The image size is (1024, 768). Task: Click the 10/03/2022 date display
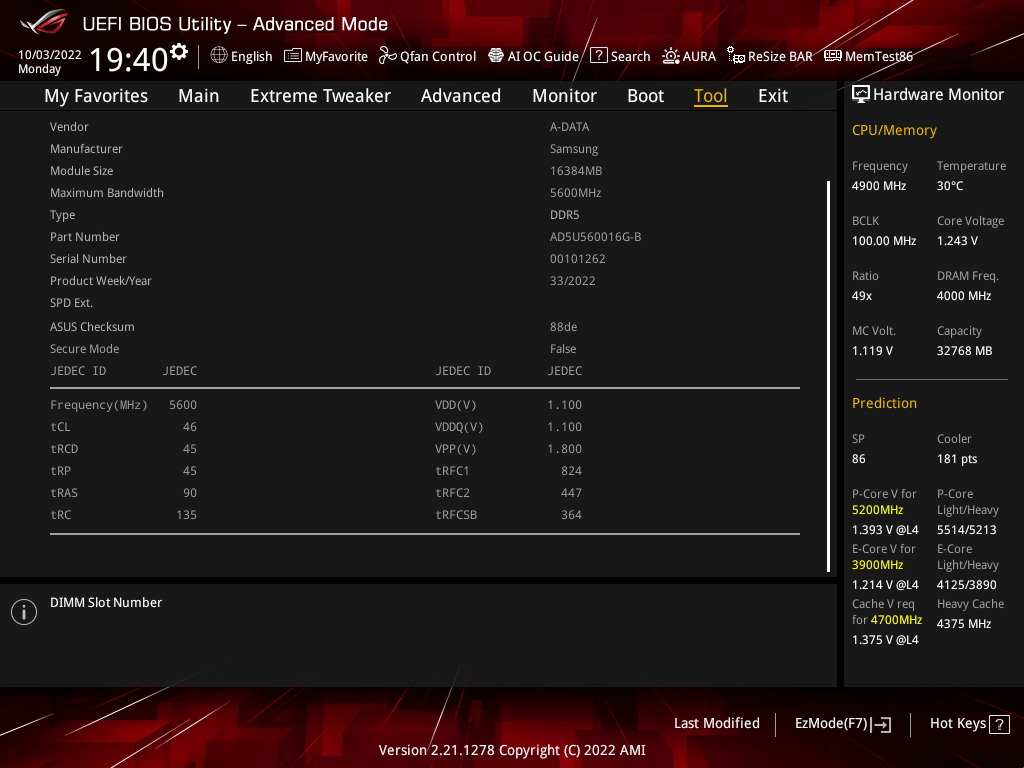pos(50,55)
